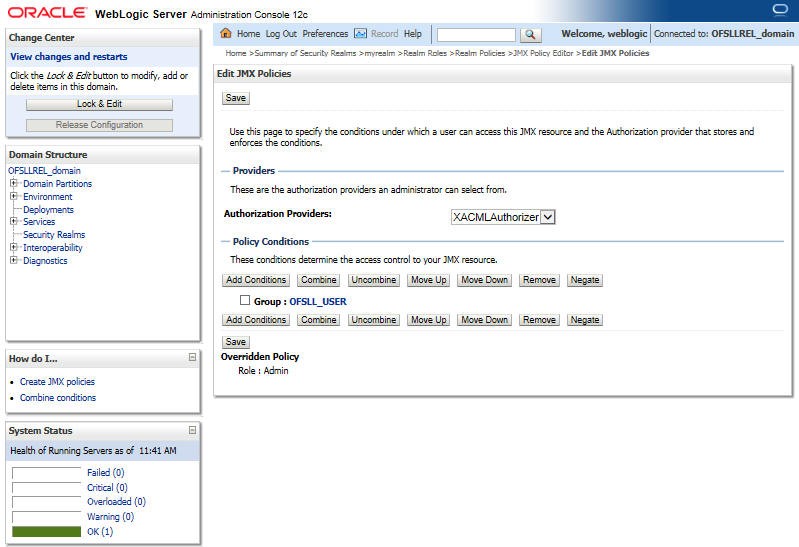Click upper Move Up button

[x=429, y=280]
